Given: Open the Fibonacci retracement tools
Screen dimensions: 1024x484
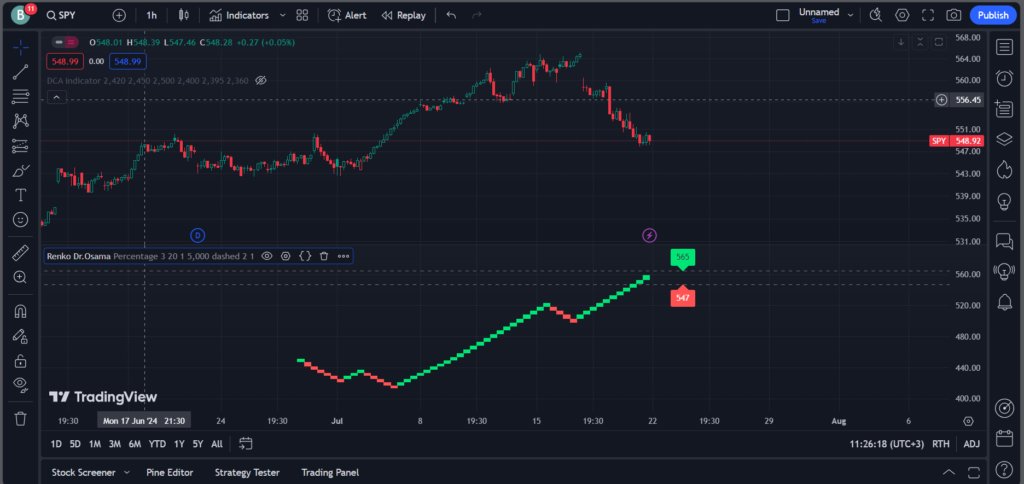Looking at the screenshot, I should pyautogui.click(x=21, y=97).
